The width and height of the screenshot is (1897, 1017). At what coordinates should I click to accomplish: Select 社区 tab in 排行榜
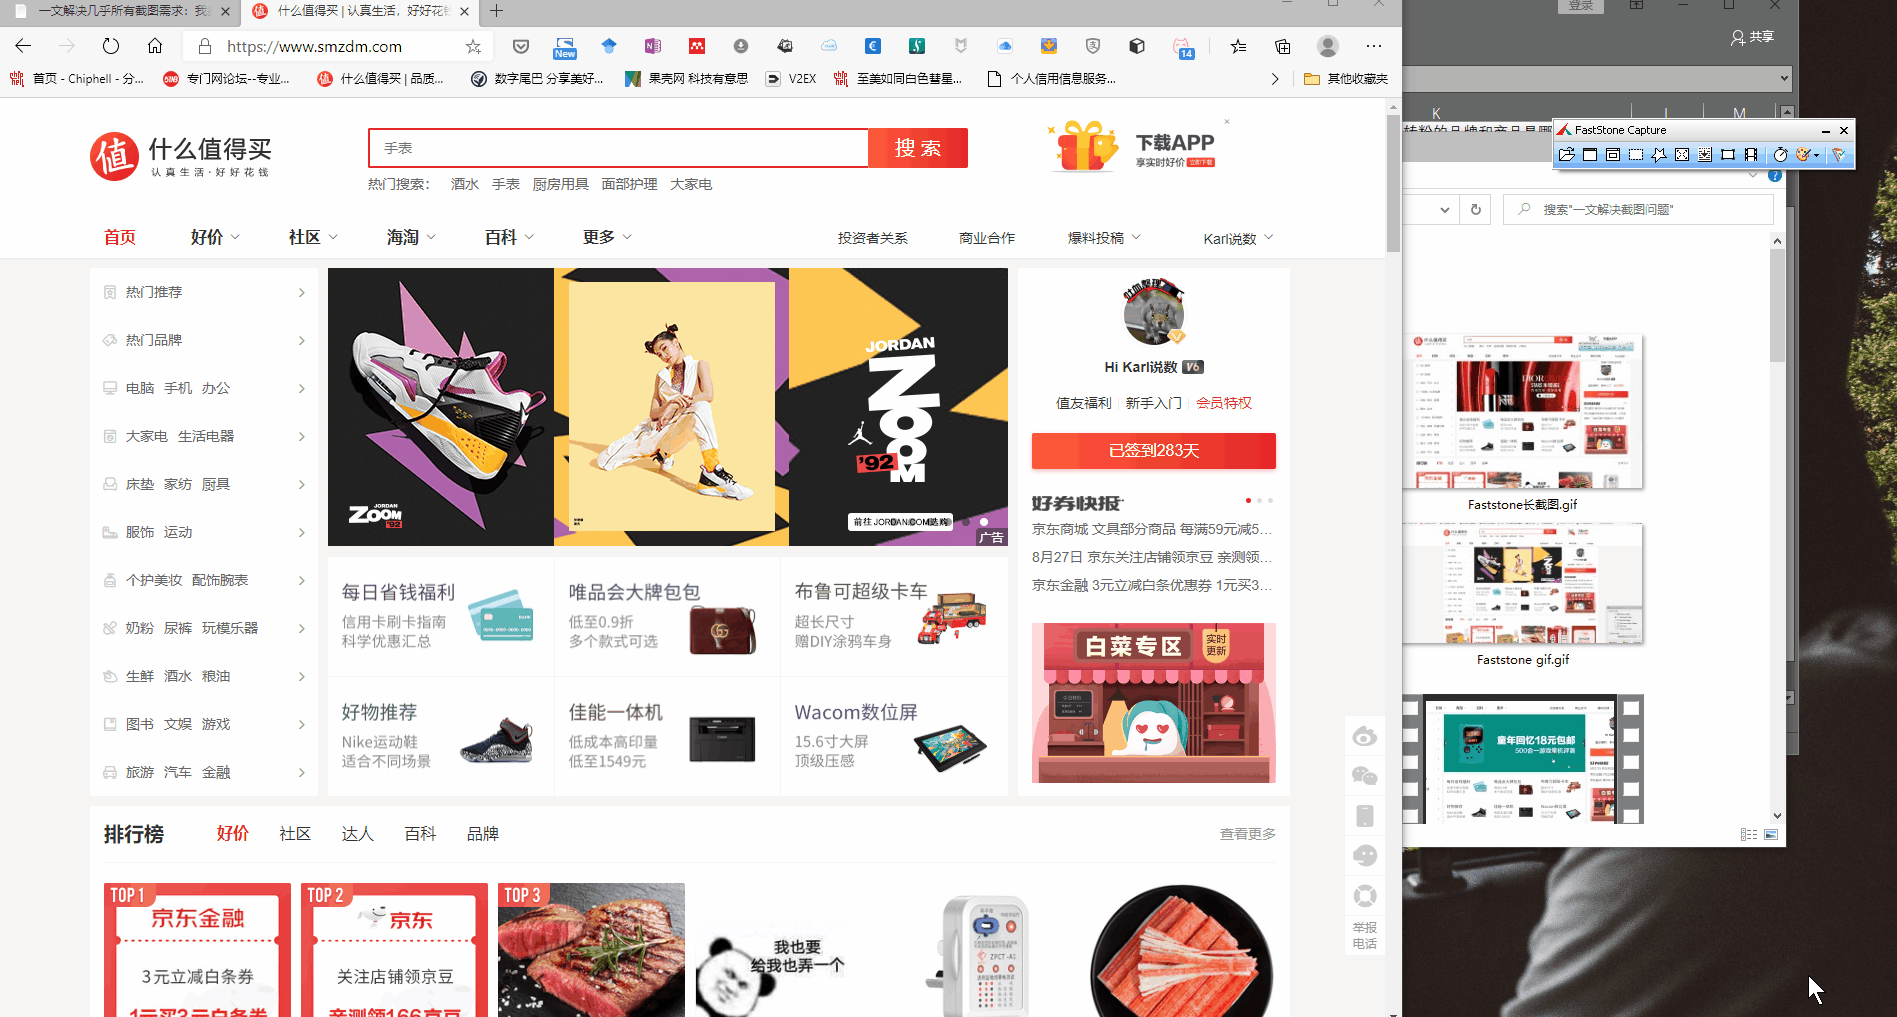point(295,834)
